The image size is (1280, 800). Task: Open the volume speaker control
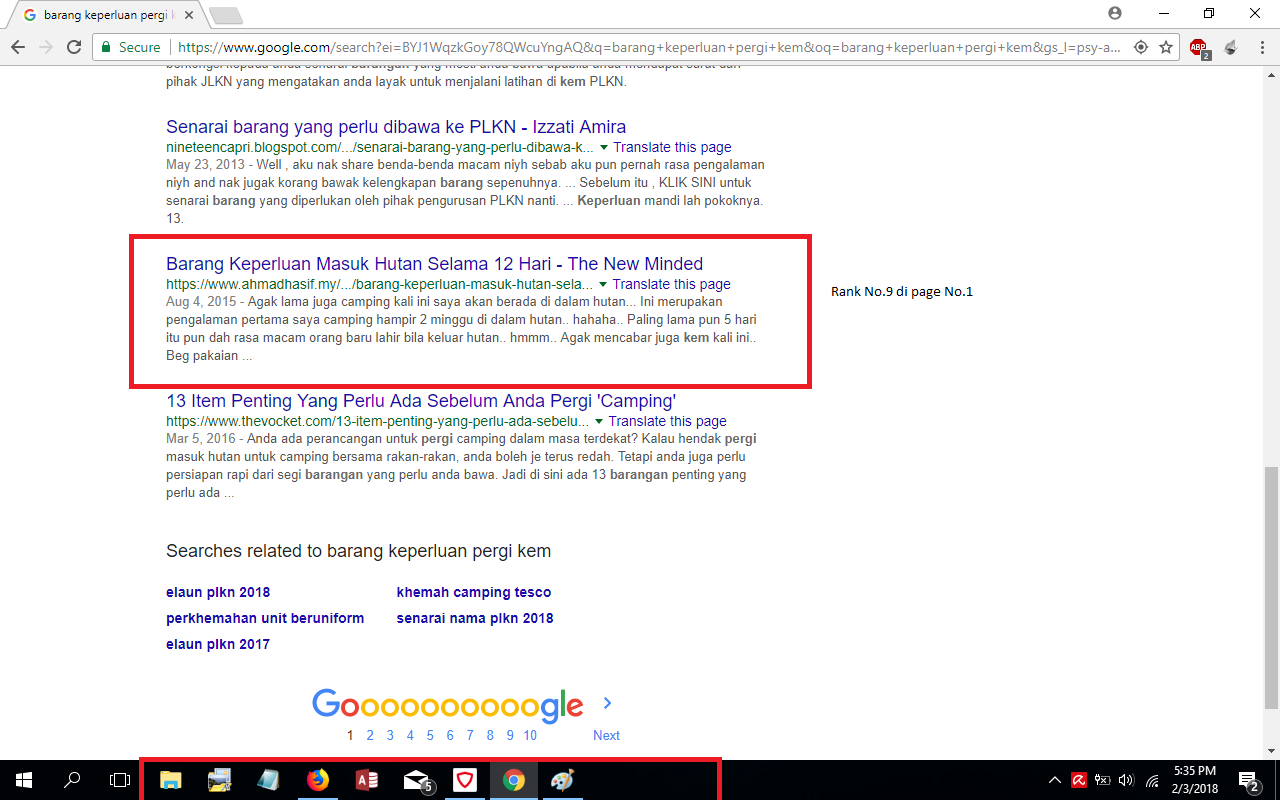[x=1127, y=780]
